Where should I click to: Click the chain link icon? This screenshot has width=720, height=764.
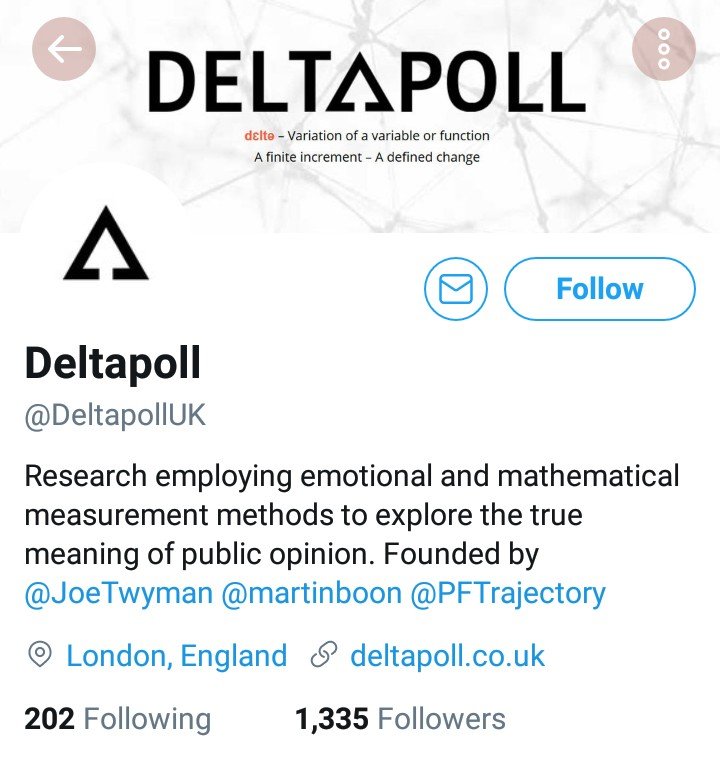[x=323, y=656]
